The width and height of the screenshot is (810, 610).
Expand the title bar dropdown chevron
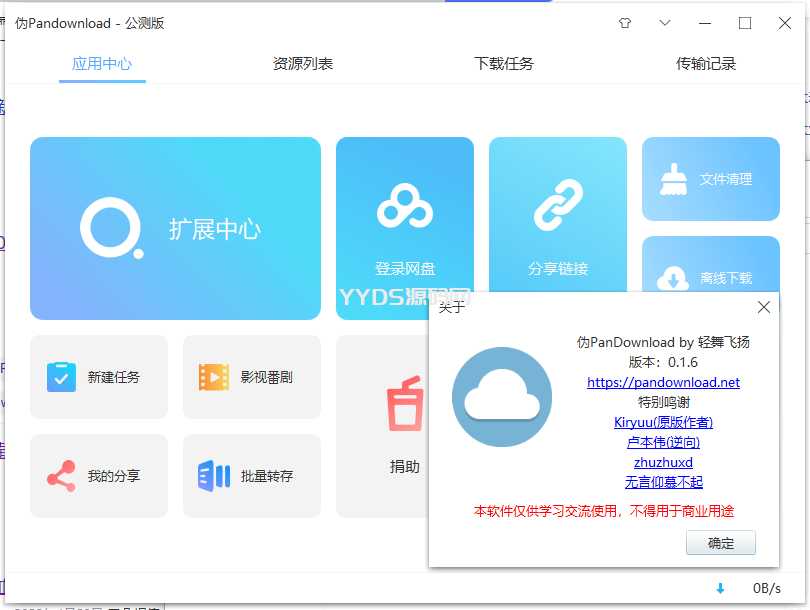click(665, 23)
